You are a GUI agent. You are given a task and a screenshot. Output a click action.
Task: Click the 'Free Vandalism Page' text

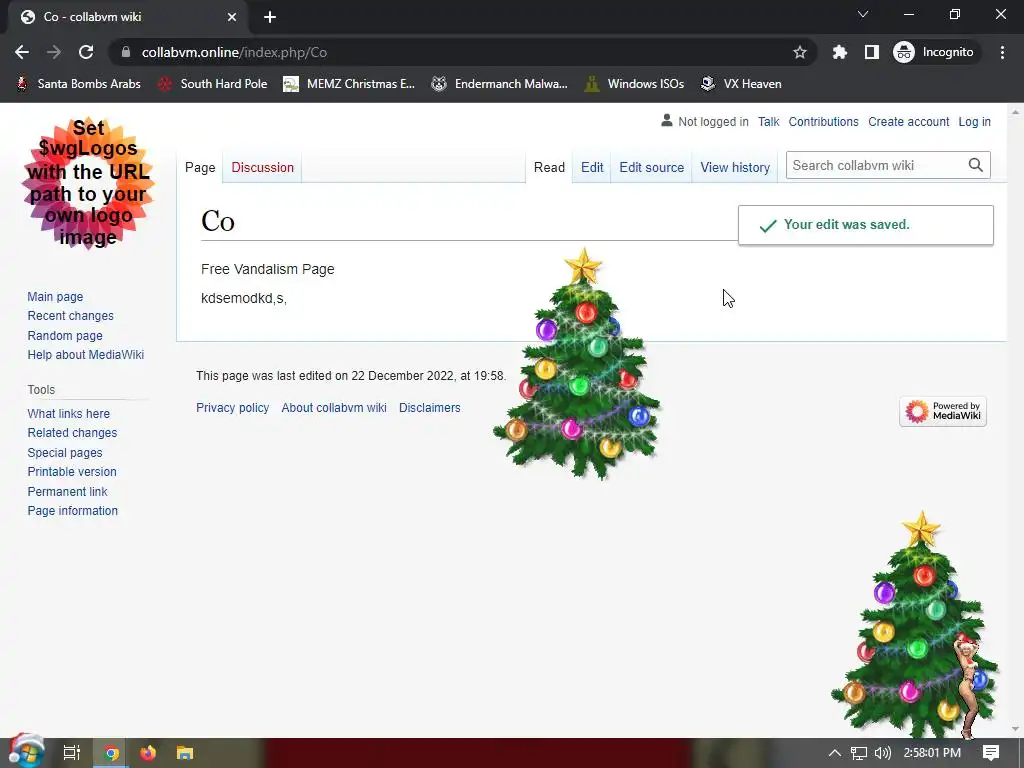[x=268, y=269]
